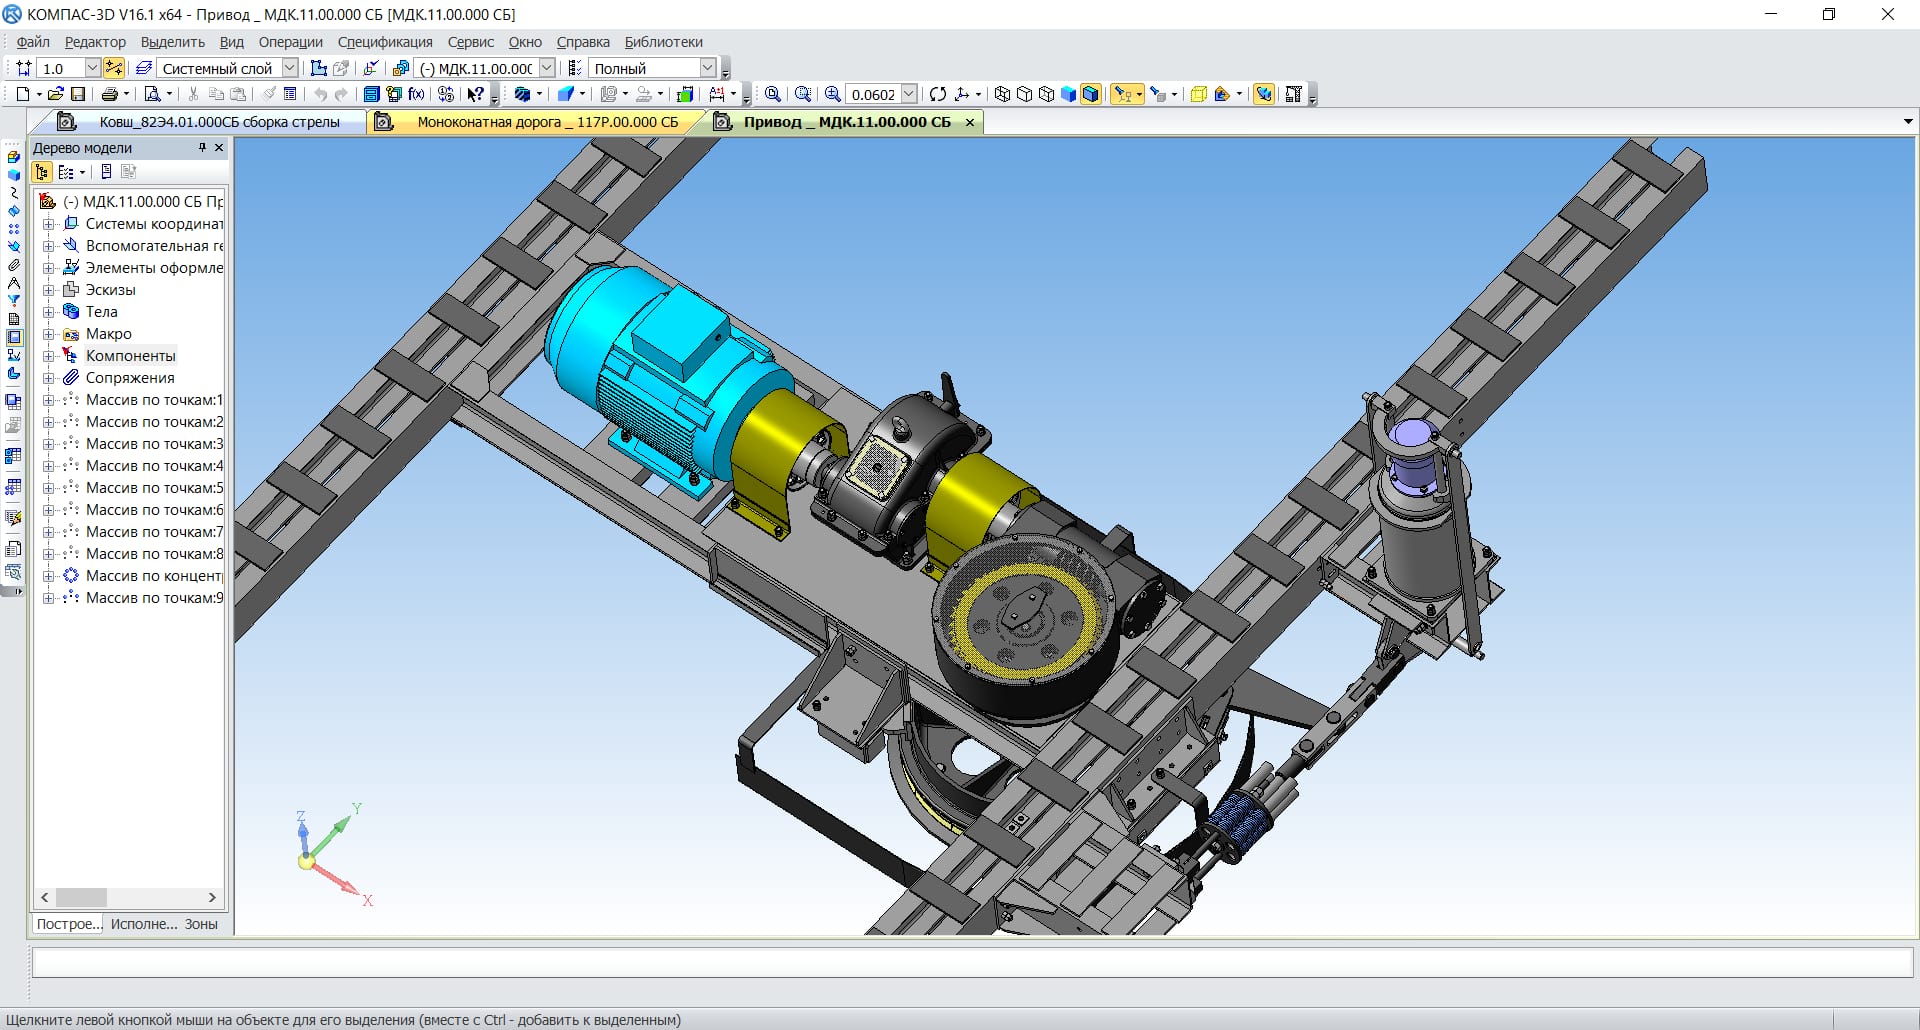Open the Системный слой layer dropdown

pyautogui.click(x=289, y=68)
